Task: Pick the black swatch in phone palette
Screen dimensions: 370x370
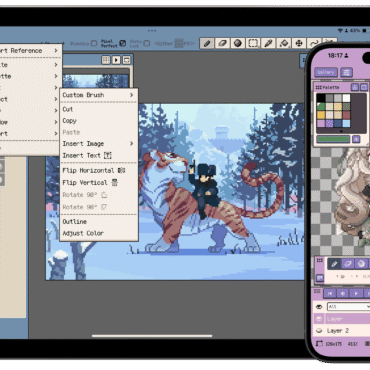Action: point(321,98)
